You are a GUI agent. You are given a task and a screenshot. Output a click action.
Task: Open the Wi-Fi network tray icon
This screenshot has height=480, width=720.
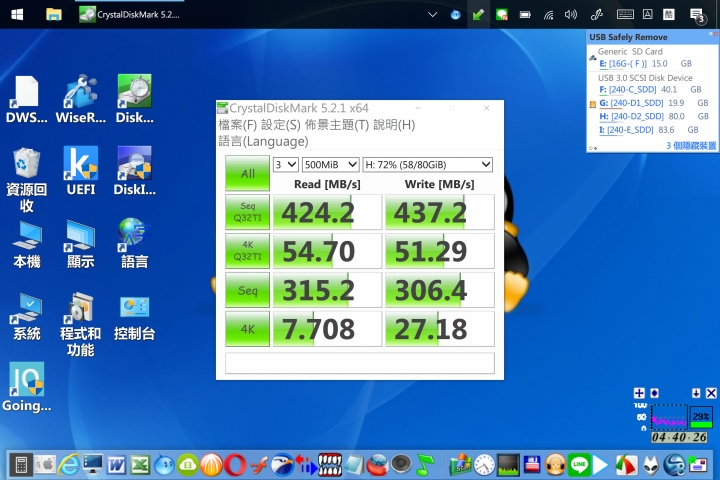pyautogui.click(x=548, y=15)
